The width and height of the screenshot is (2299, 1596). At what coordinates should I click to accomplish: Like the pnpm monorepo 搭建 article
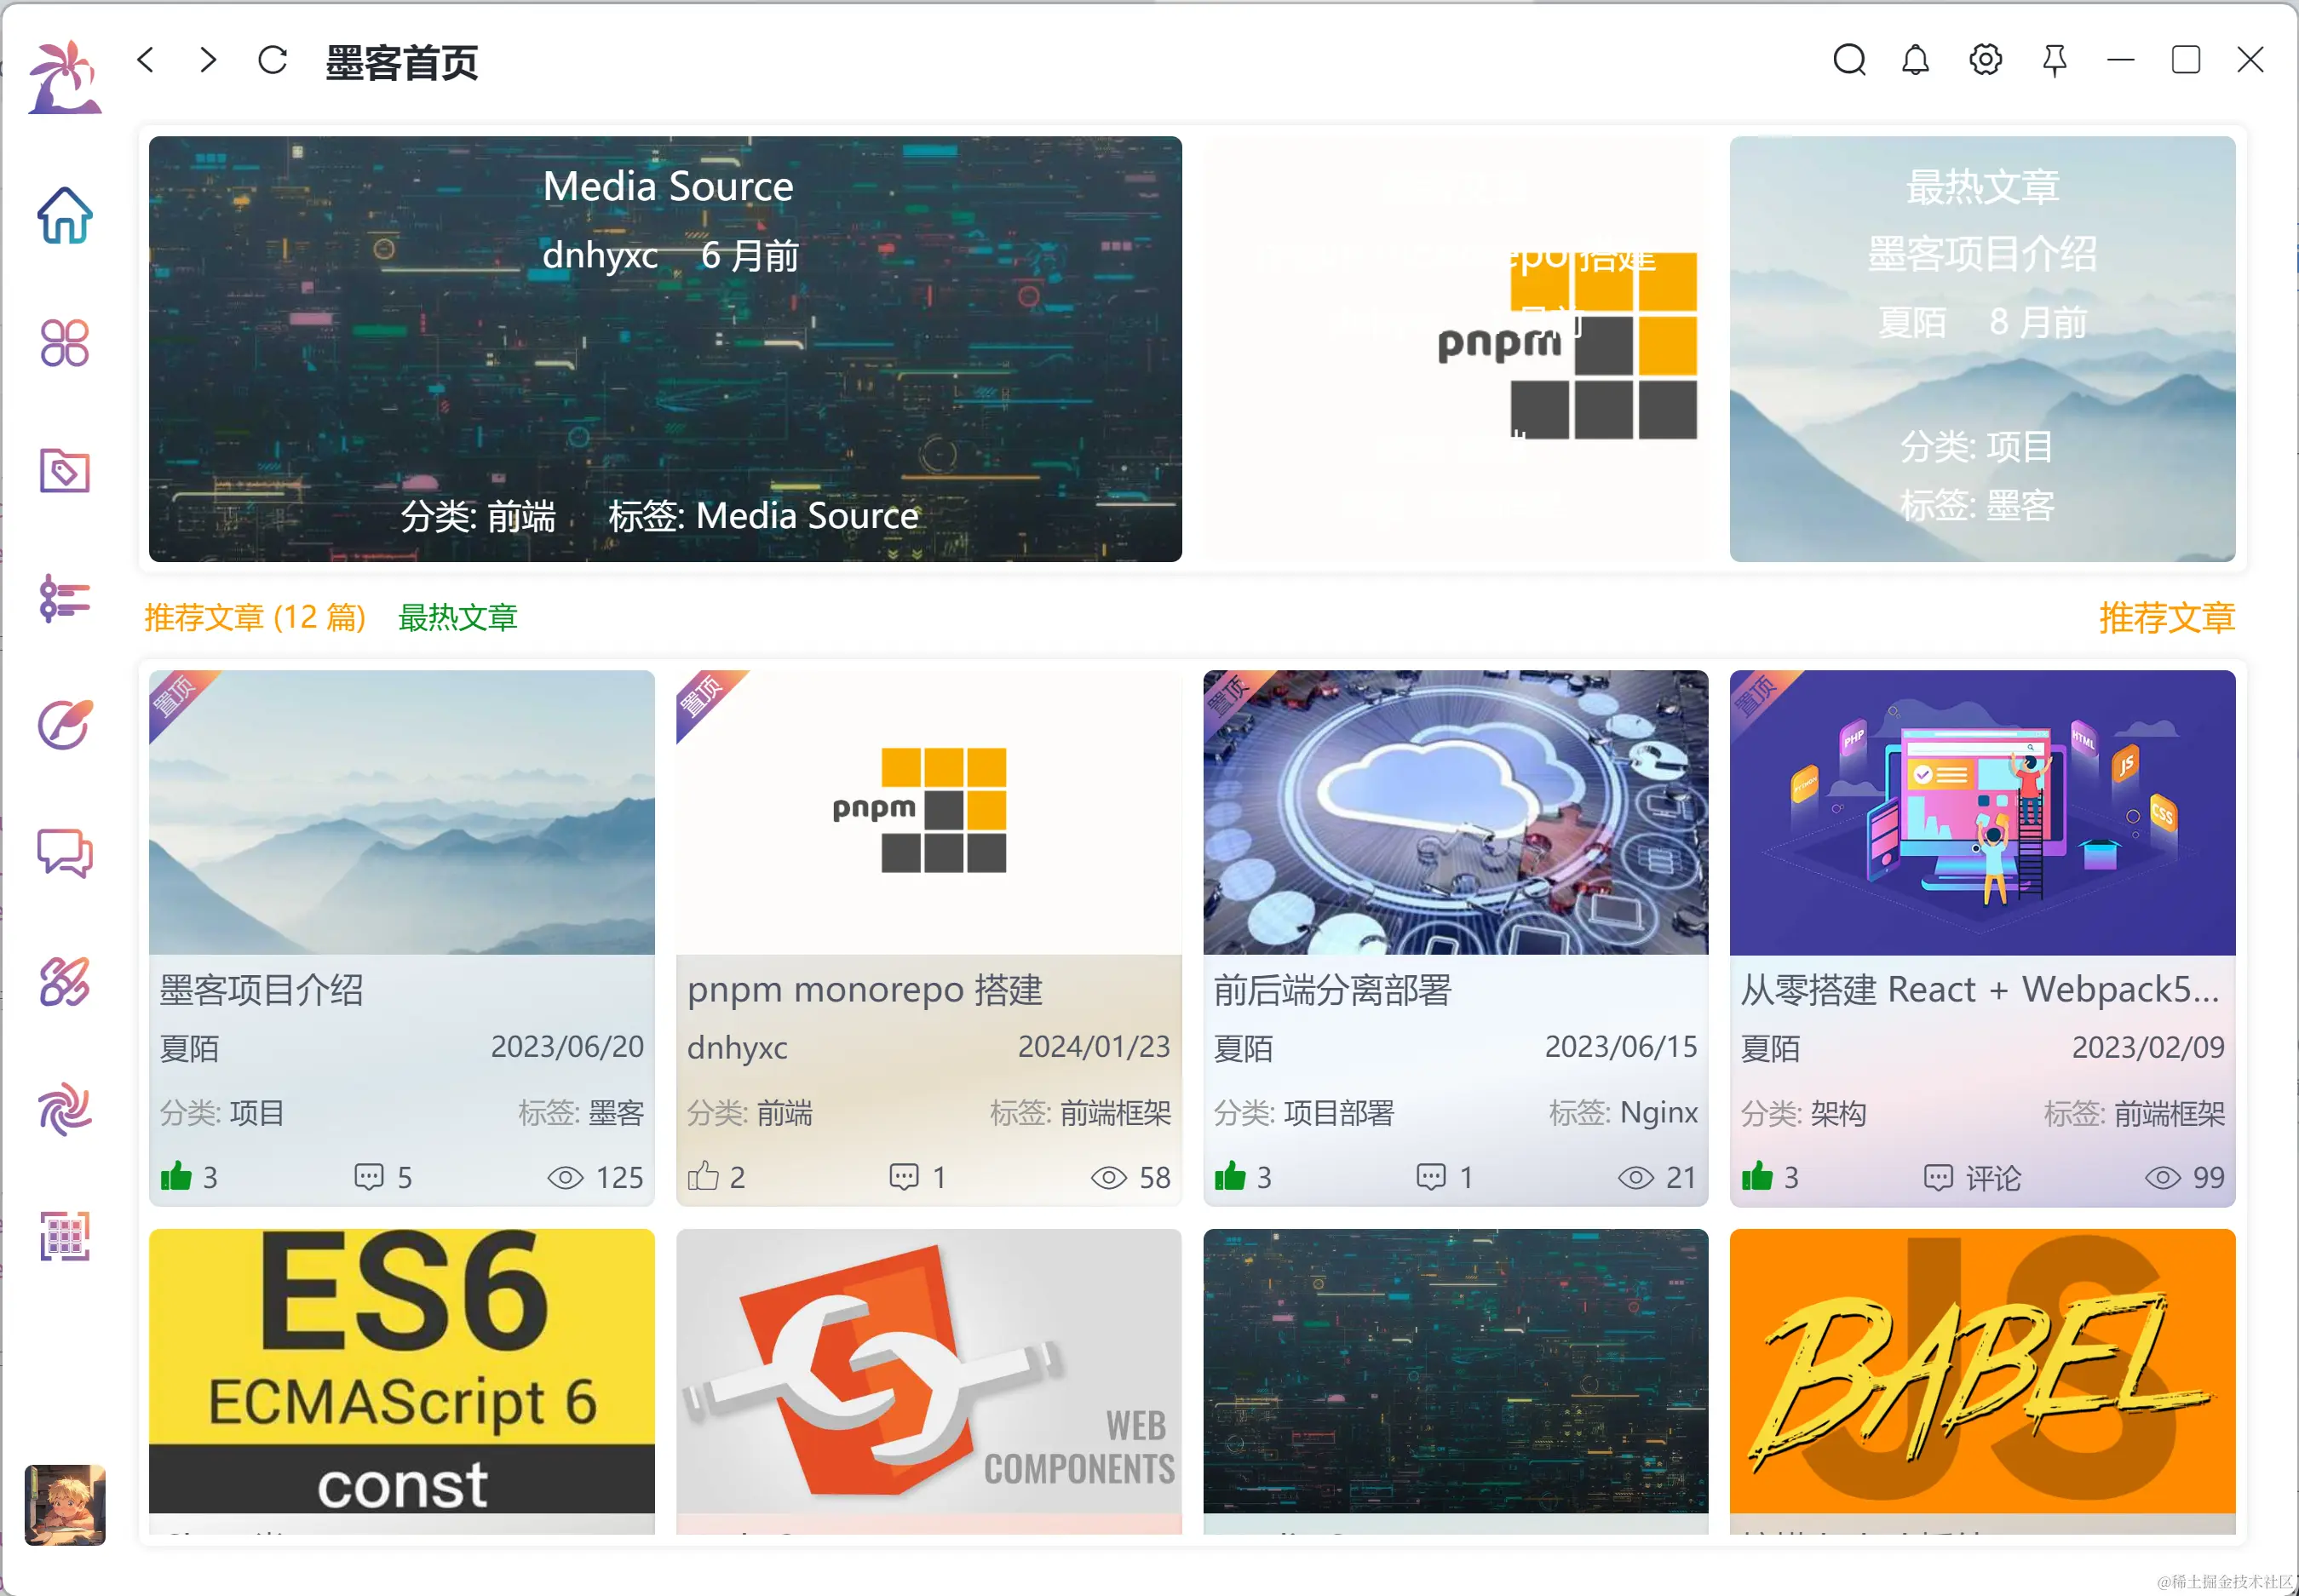pyautogui.click(x=703, y=1176)
